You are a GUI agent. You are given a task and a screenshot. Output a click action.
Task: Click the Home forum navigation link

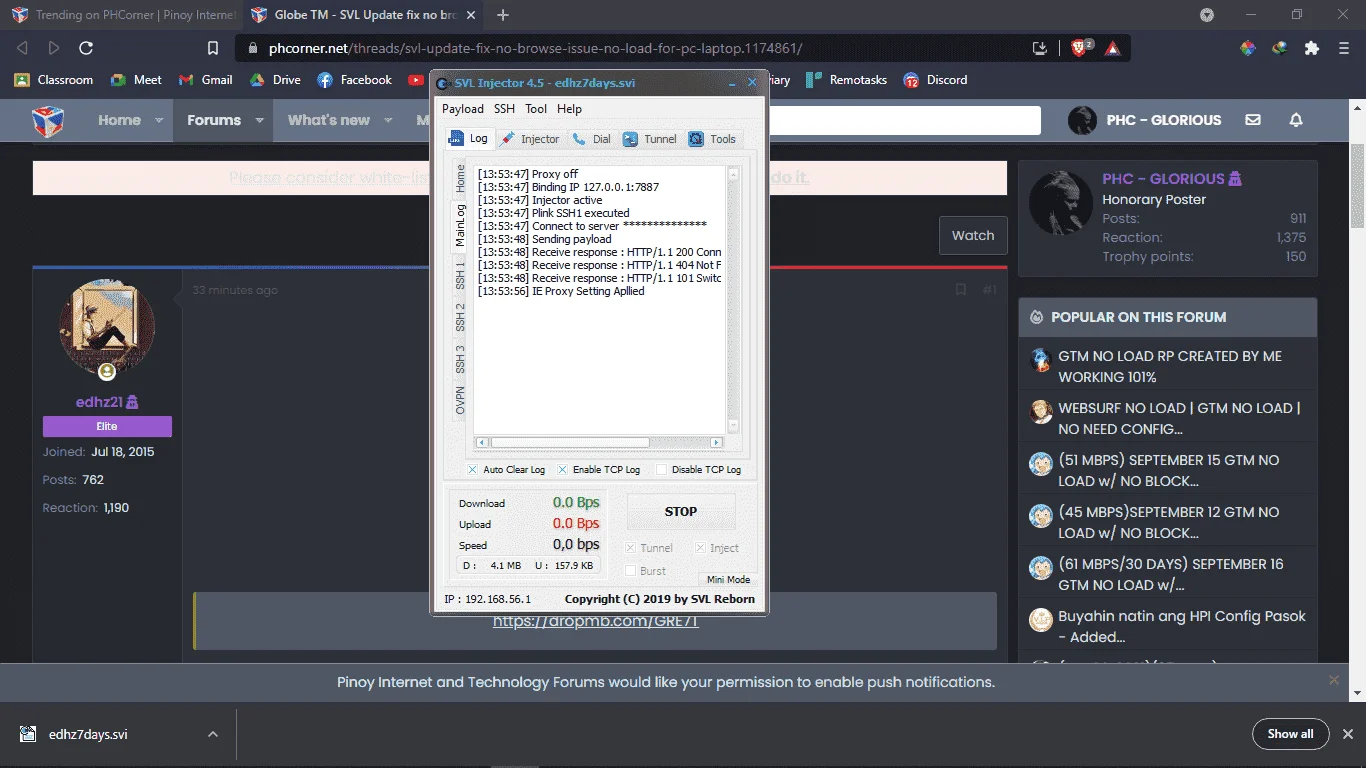pyautogui.click(x=119, y=120)
